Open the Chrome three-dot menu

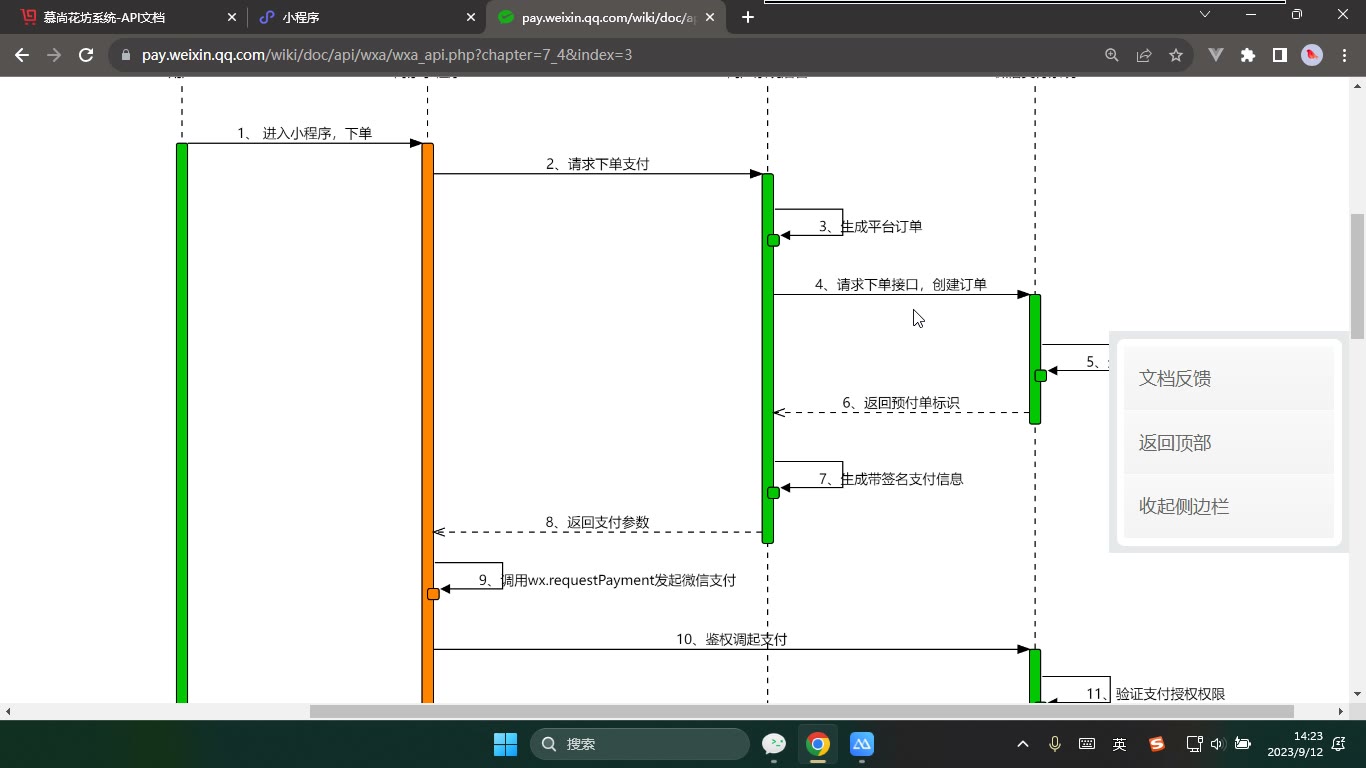(1343, 55)
